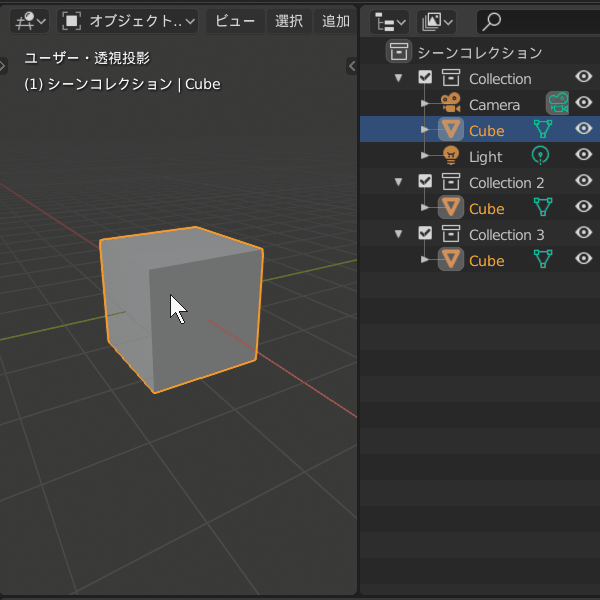Hide the Collection 2 Cube eye icon
Viewport: 600px width, 600px height.
tap(584, 206)
